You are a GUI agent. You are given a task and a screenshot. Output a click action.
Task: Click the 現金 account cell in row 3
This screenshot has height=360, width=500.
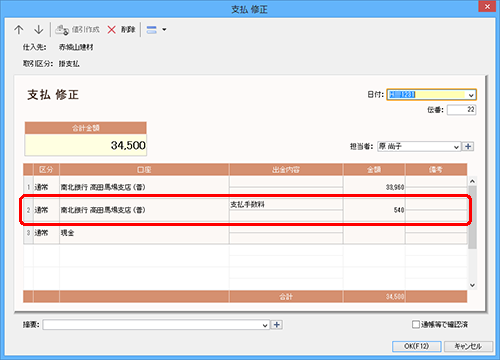144,233
